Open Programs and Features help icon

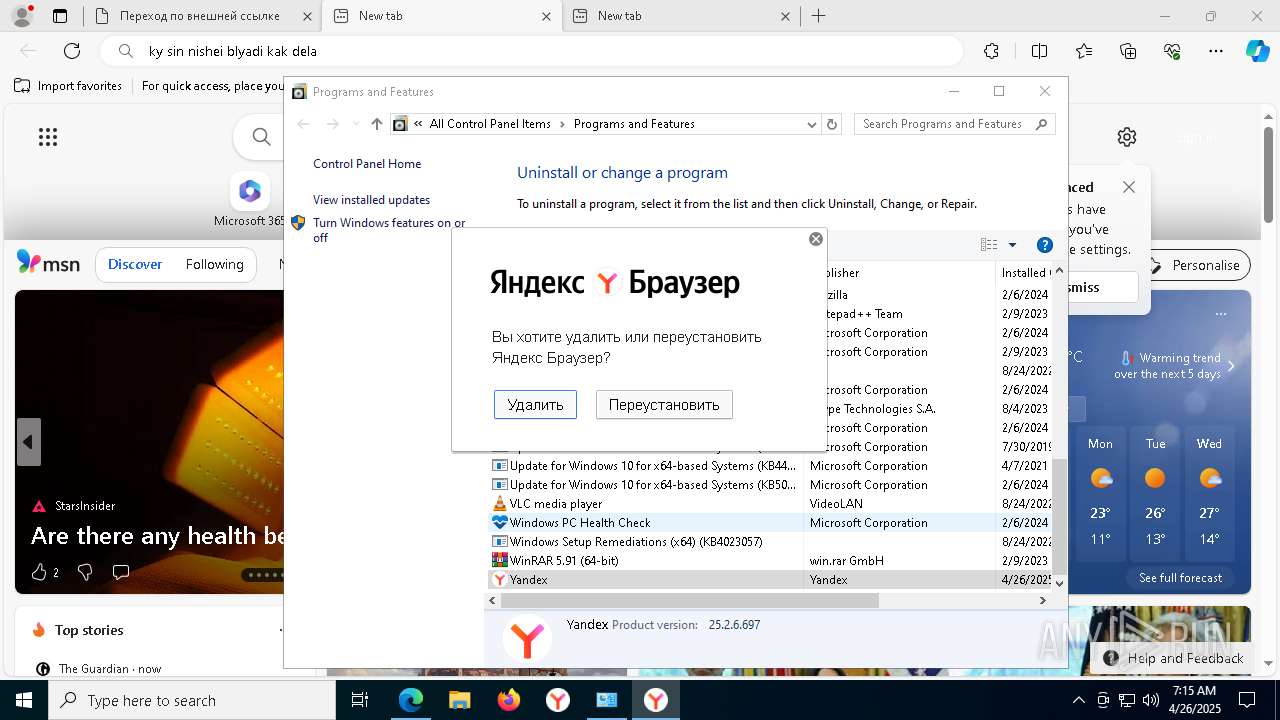tap(1045, 245)
